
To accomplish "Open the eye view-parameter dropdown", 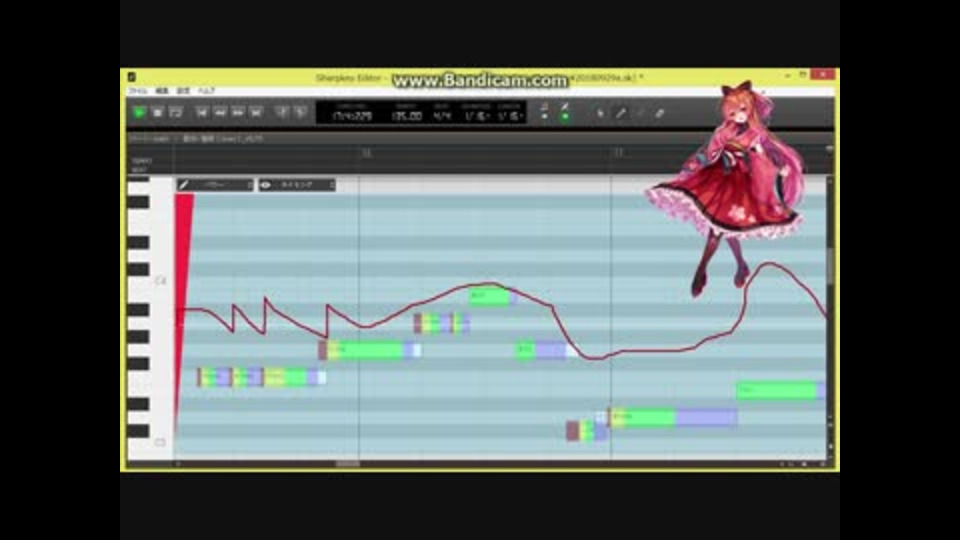I will (297, 184).
